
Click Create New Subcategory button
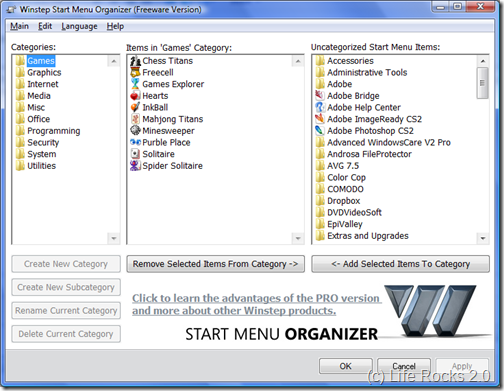coord(66,287)
